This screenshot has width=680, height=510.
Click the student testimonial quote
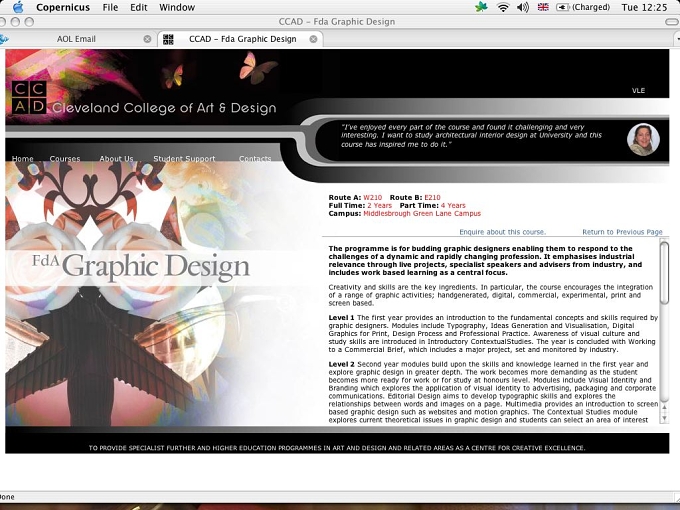coord(471,135)
